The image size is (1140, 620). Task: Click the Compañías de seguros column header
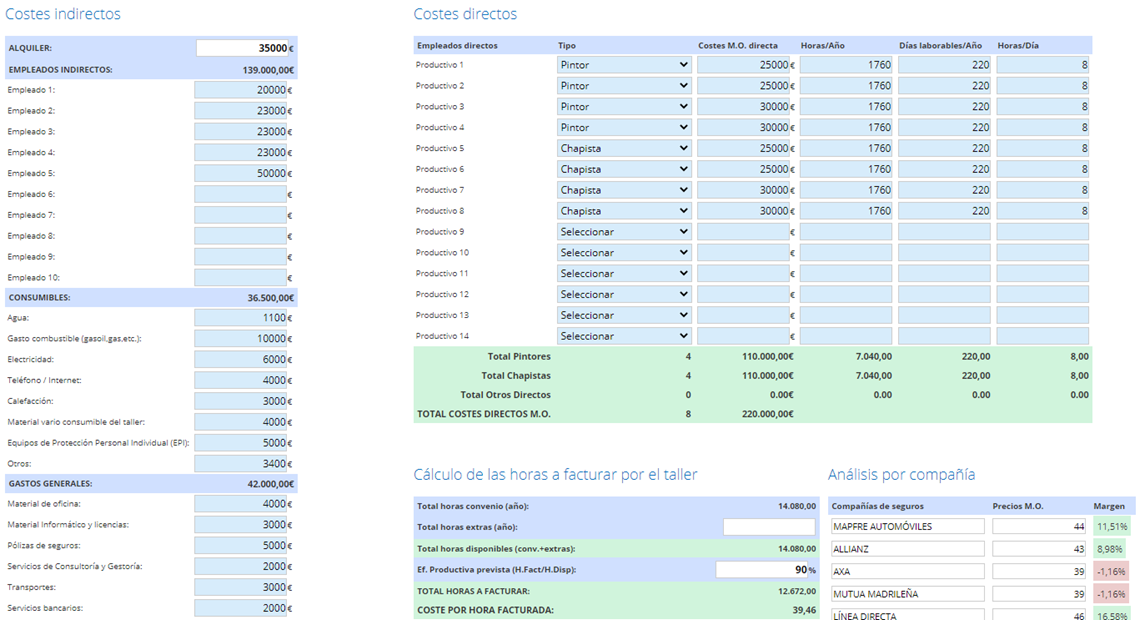point(878,507)
